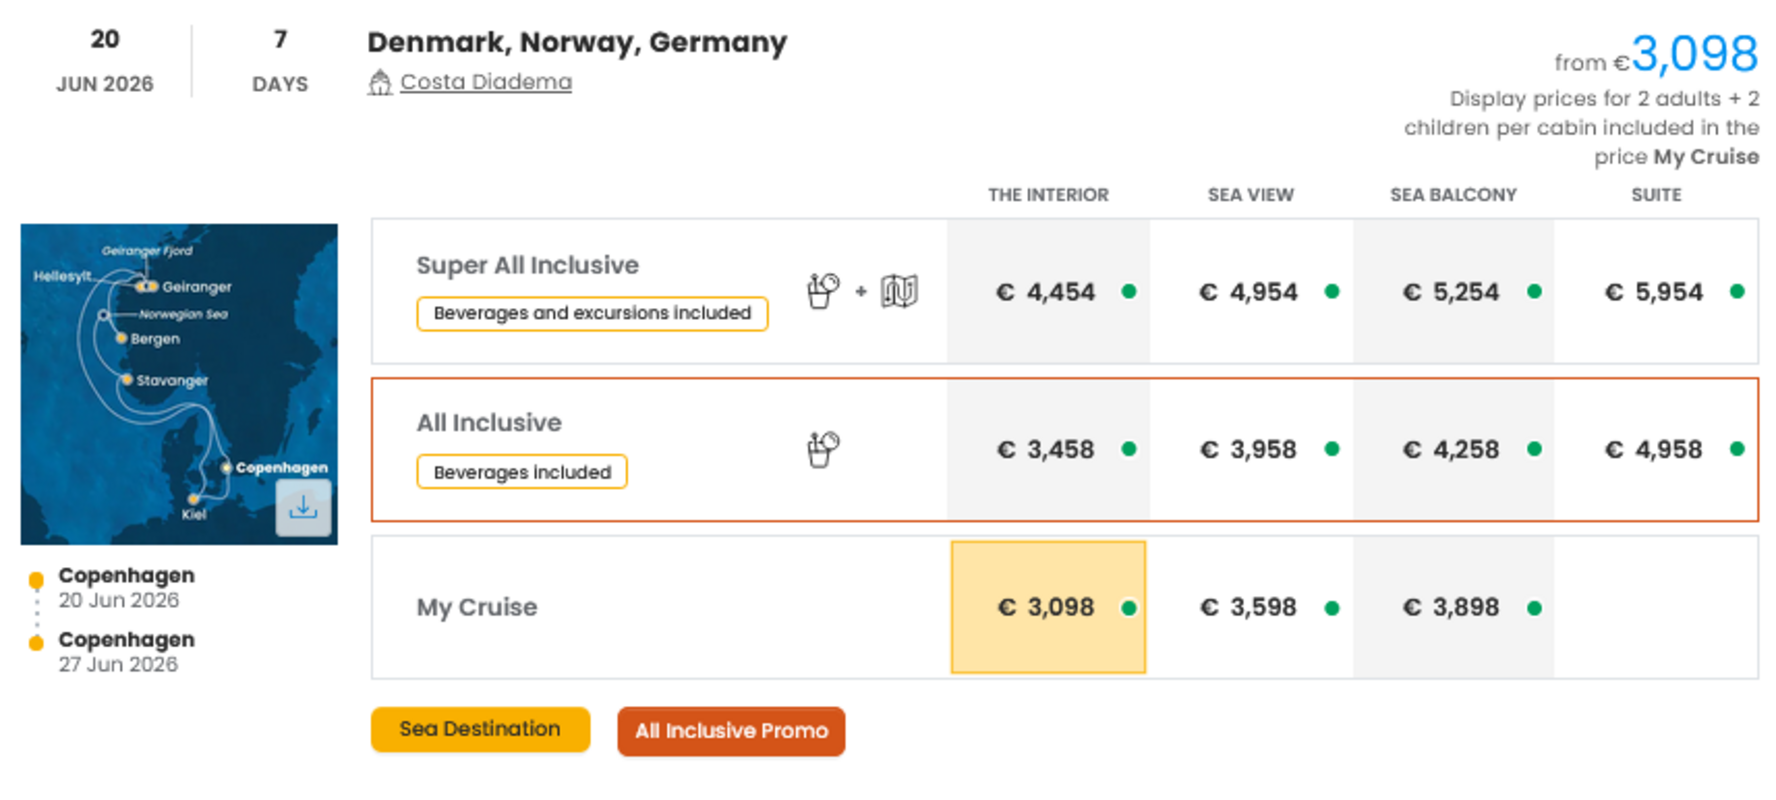Click the map download icon

point(303,508)
